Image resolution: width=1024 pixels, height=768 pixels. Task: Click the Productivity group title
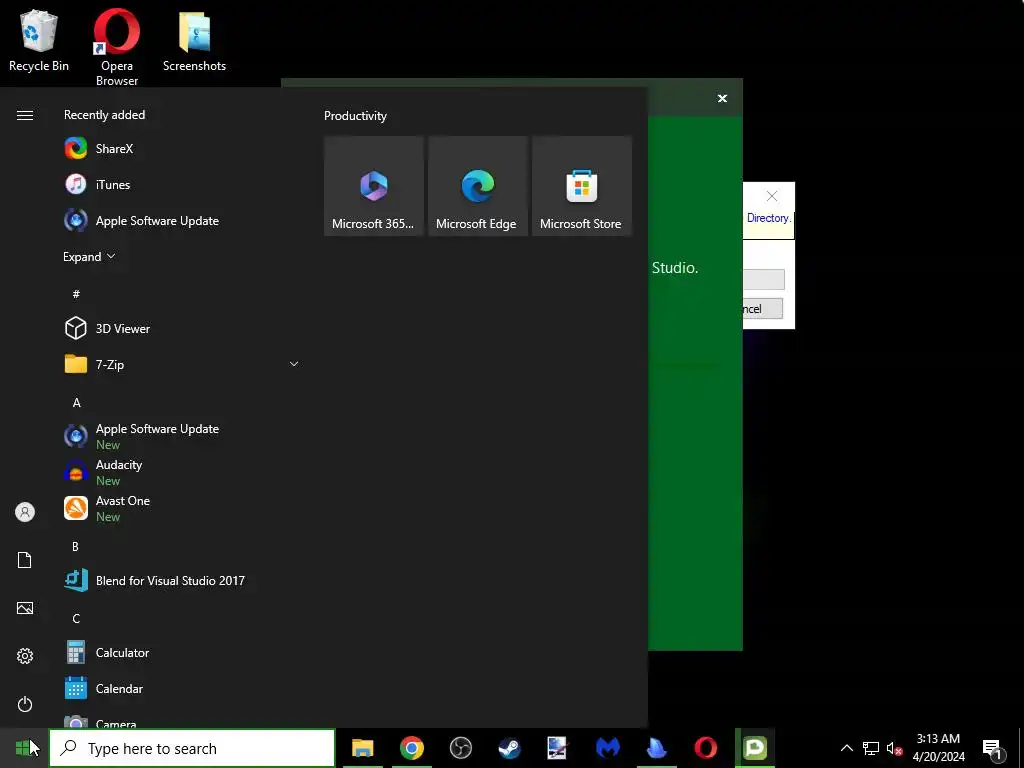tap(355, 116)
